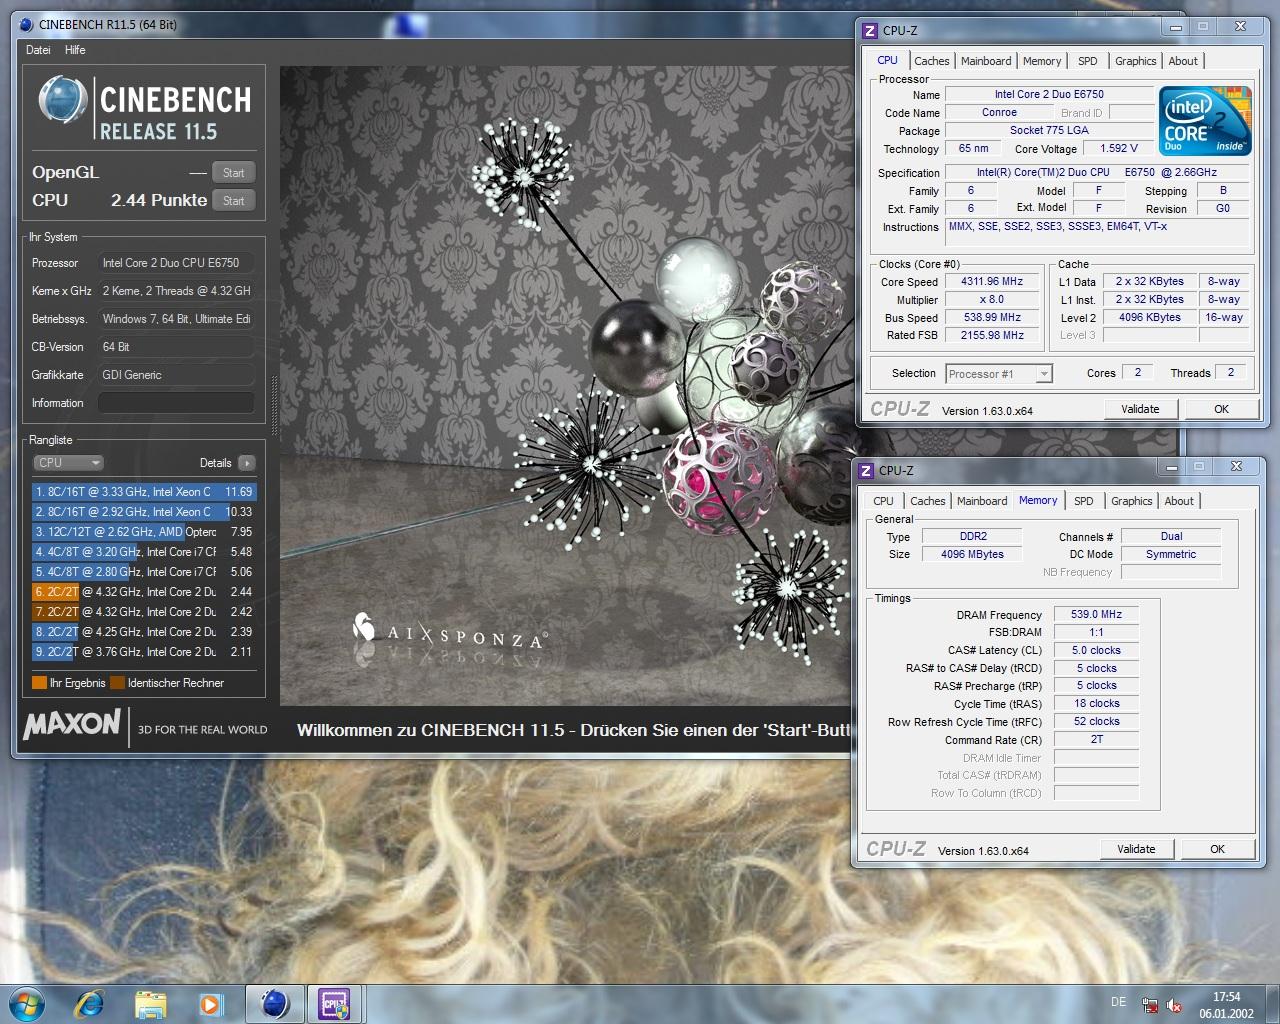Open the CPU ranking type dropdown
Image resolution: width=1280 pixels, height=1024 pixels.
pos(69,463)
